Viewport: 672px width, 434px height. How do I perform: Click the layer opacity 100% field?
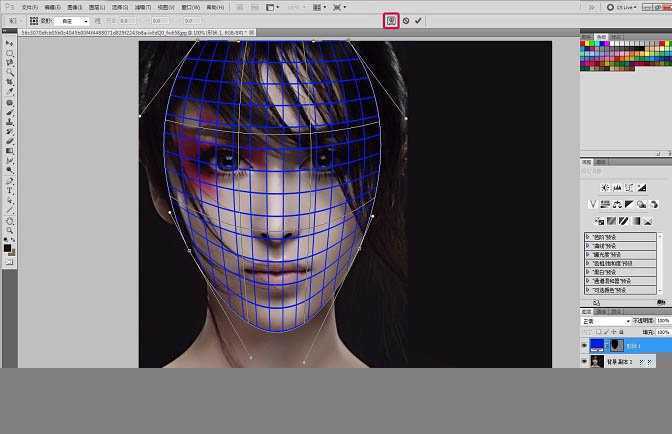pyautogui.click(x=663, y=320)
